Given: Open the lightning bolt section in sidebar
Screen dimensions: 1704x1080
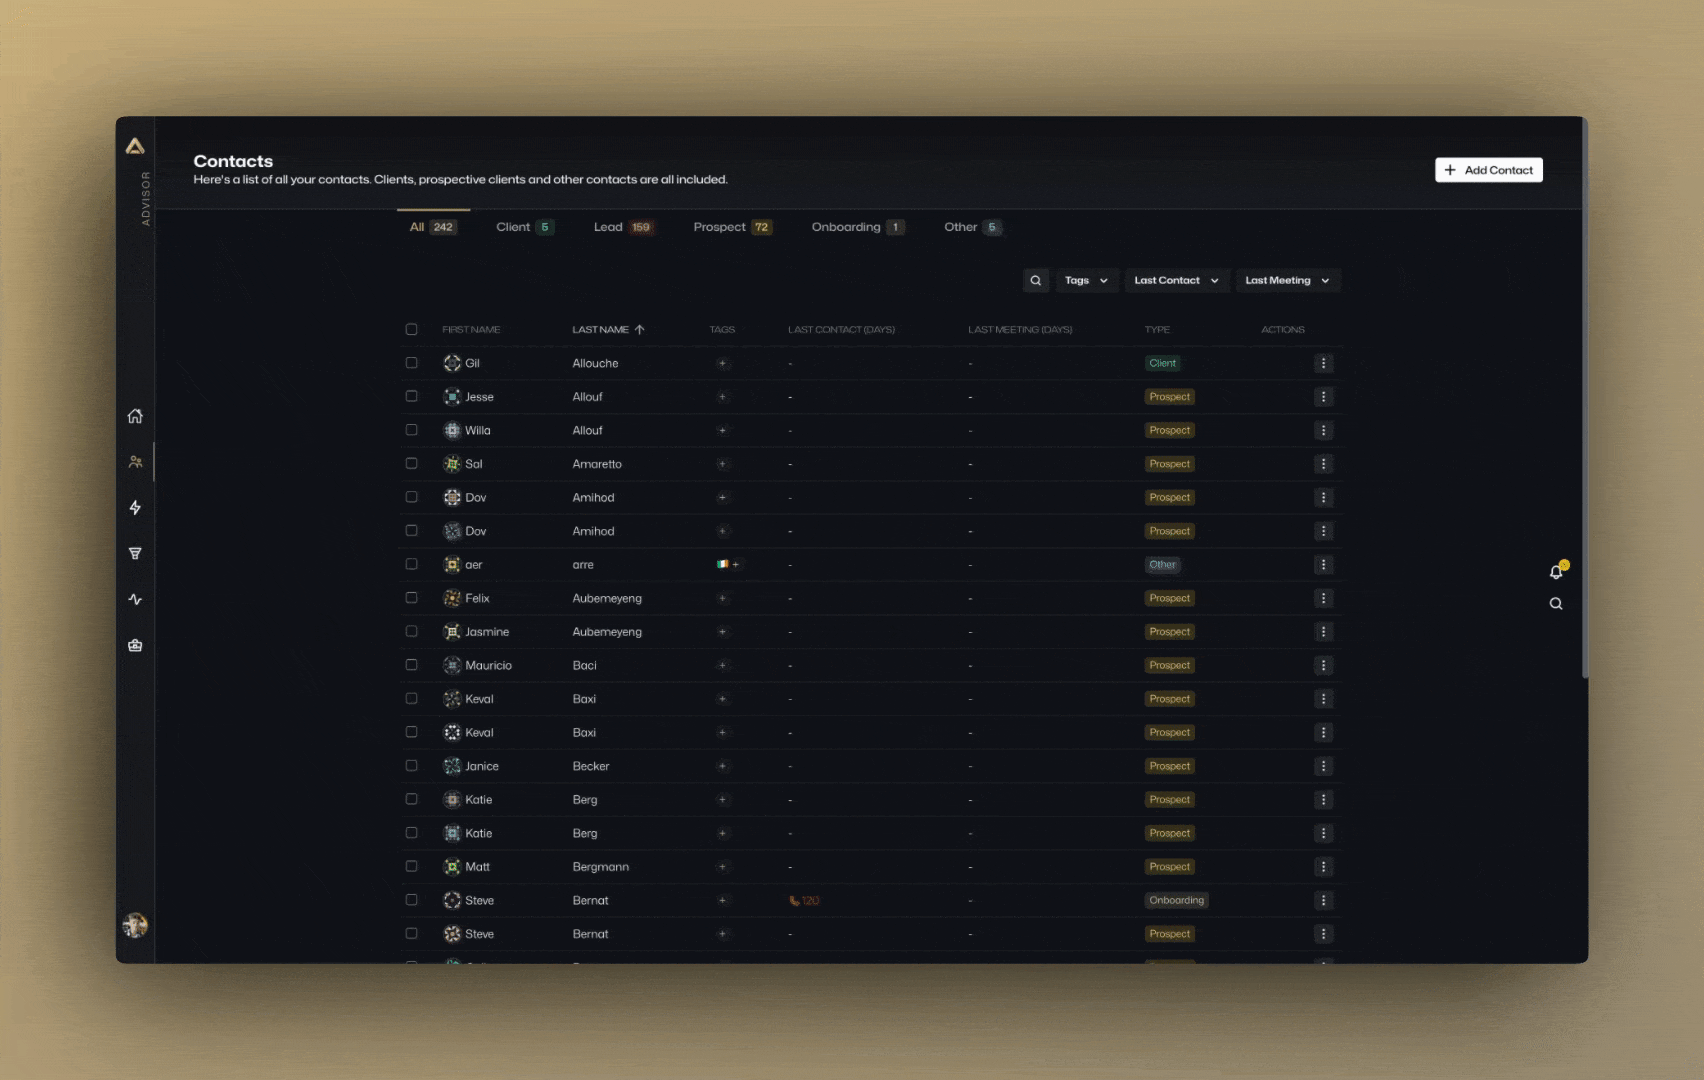Looking at the screenshot, I should [135, 508].
